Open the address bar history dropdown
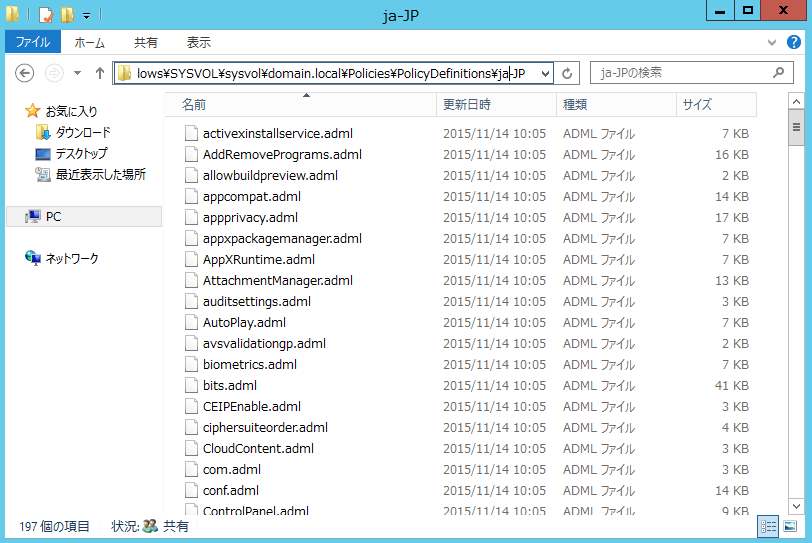This screenshot has width=812, height=543. coord(545,73)
